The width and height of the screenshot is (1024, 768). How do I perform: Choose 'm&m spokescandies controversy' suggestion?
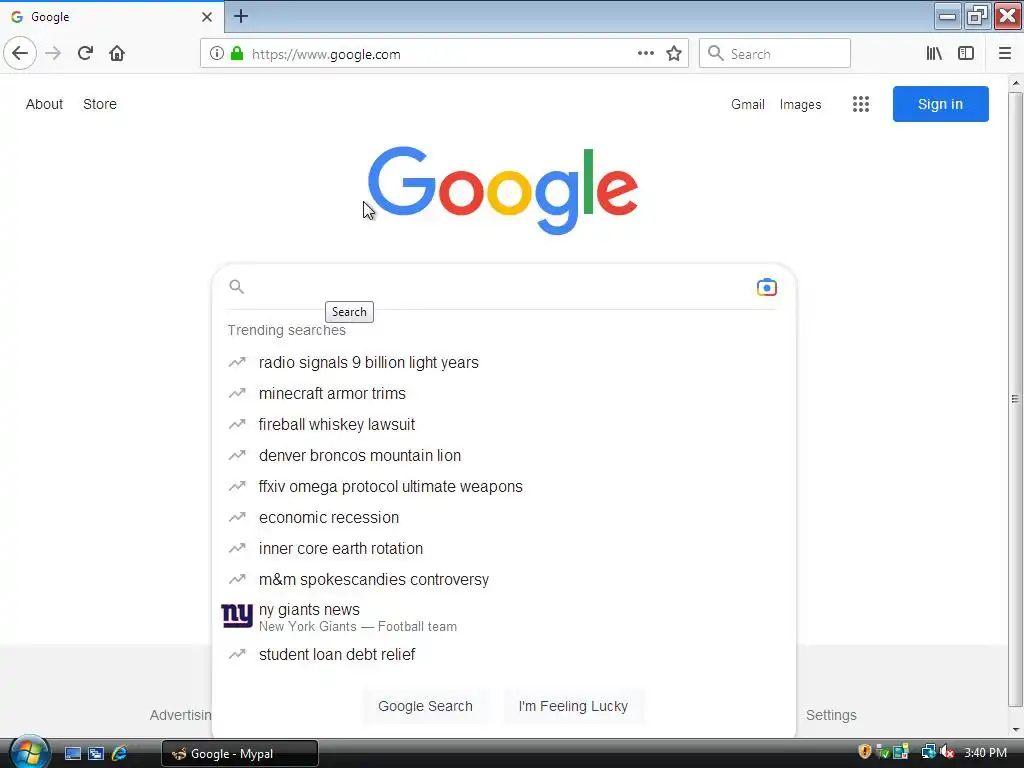pos(503,579)
